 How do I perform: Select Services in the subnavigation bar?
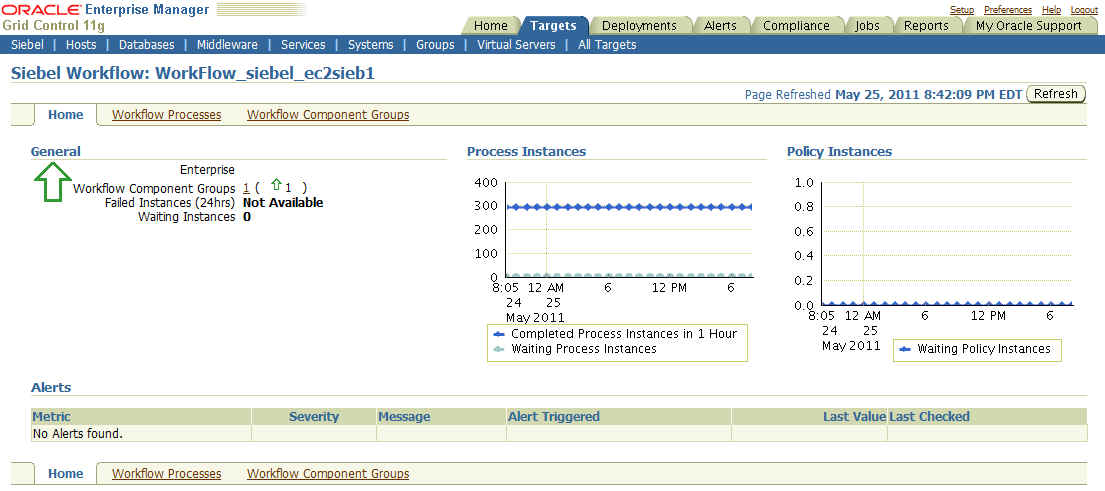303,44
